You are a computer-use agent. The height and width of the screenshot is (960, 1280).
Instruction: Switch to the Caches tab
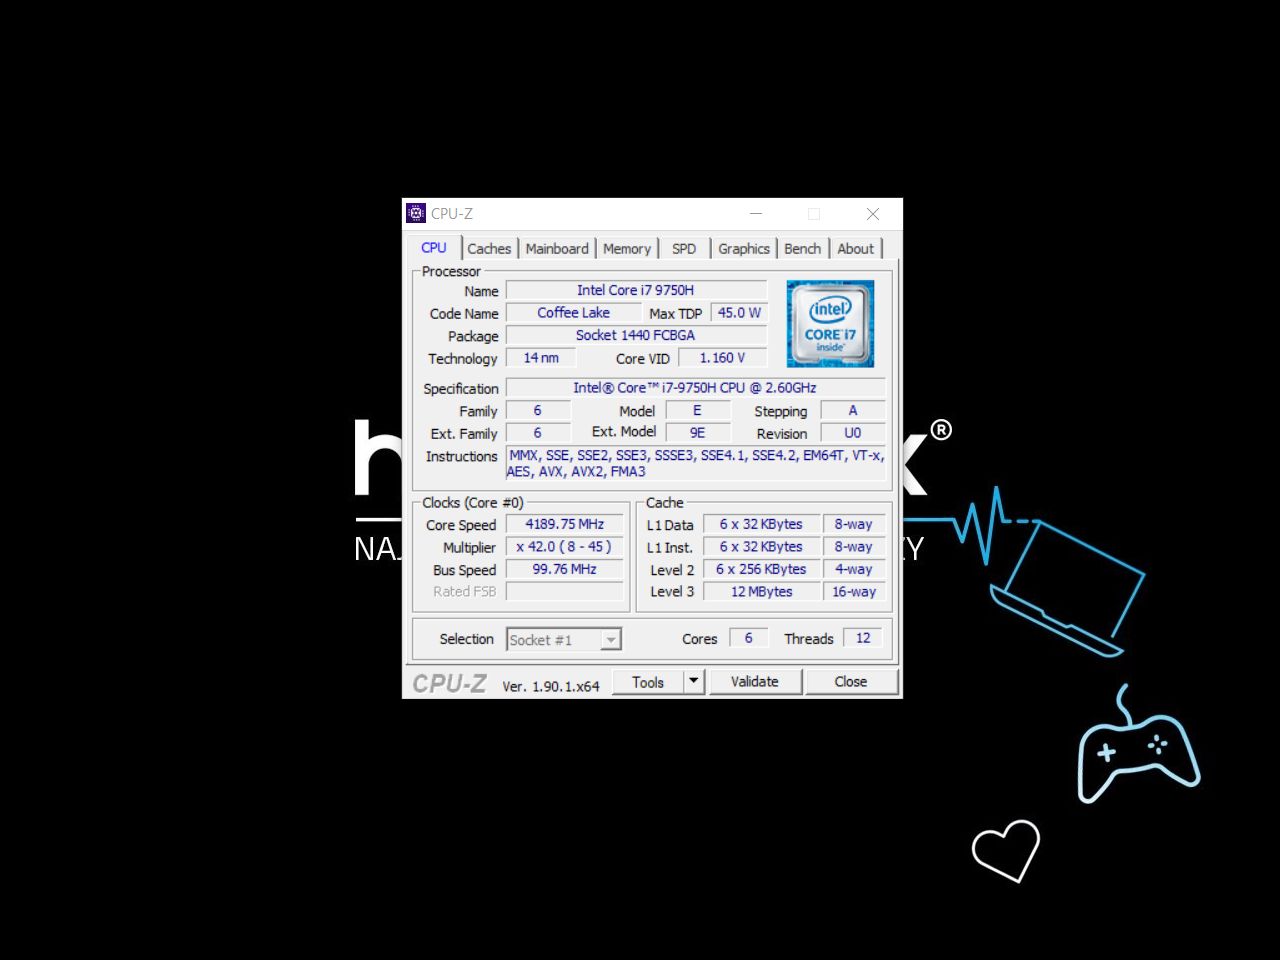point(489,249)
